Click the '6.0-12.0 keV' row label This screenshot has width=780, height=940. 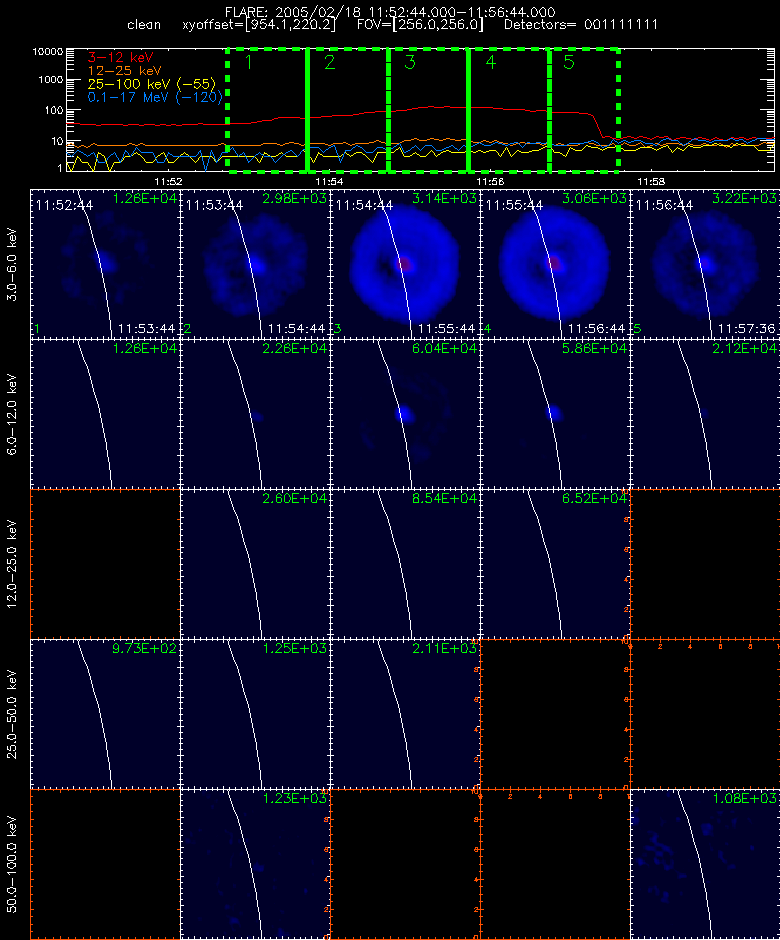[12, 414]
